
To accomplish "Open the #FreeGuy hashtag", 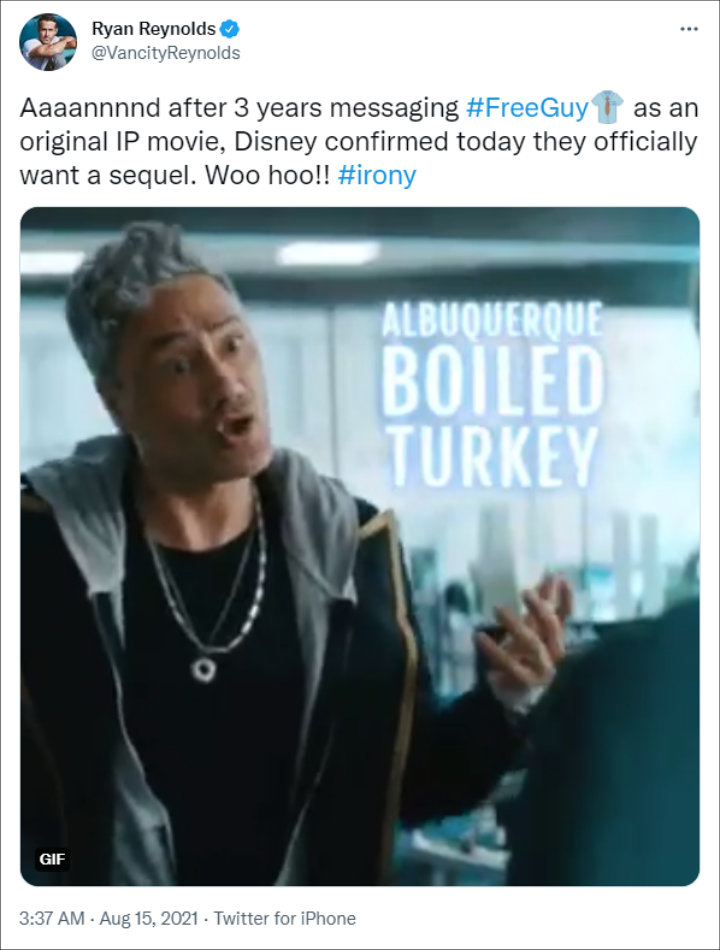I will click(x=527, y=108).
